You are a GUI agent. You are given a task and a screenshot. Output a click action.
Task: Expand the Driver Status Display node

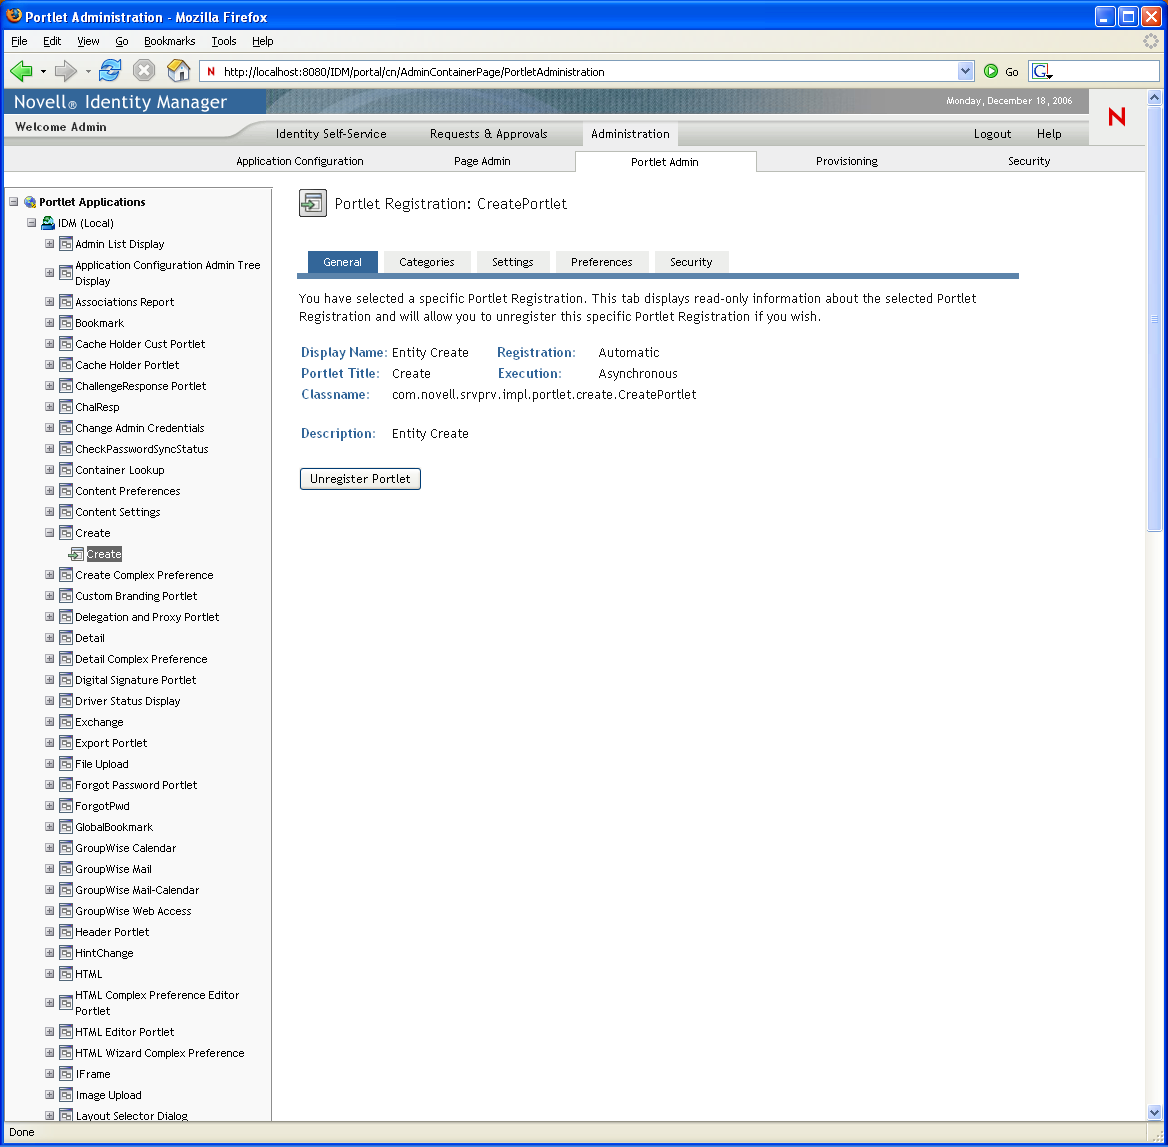point(49,701)
